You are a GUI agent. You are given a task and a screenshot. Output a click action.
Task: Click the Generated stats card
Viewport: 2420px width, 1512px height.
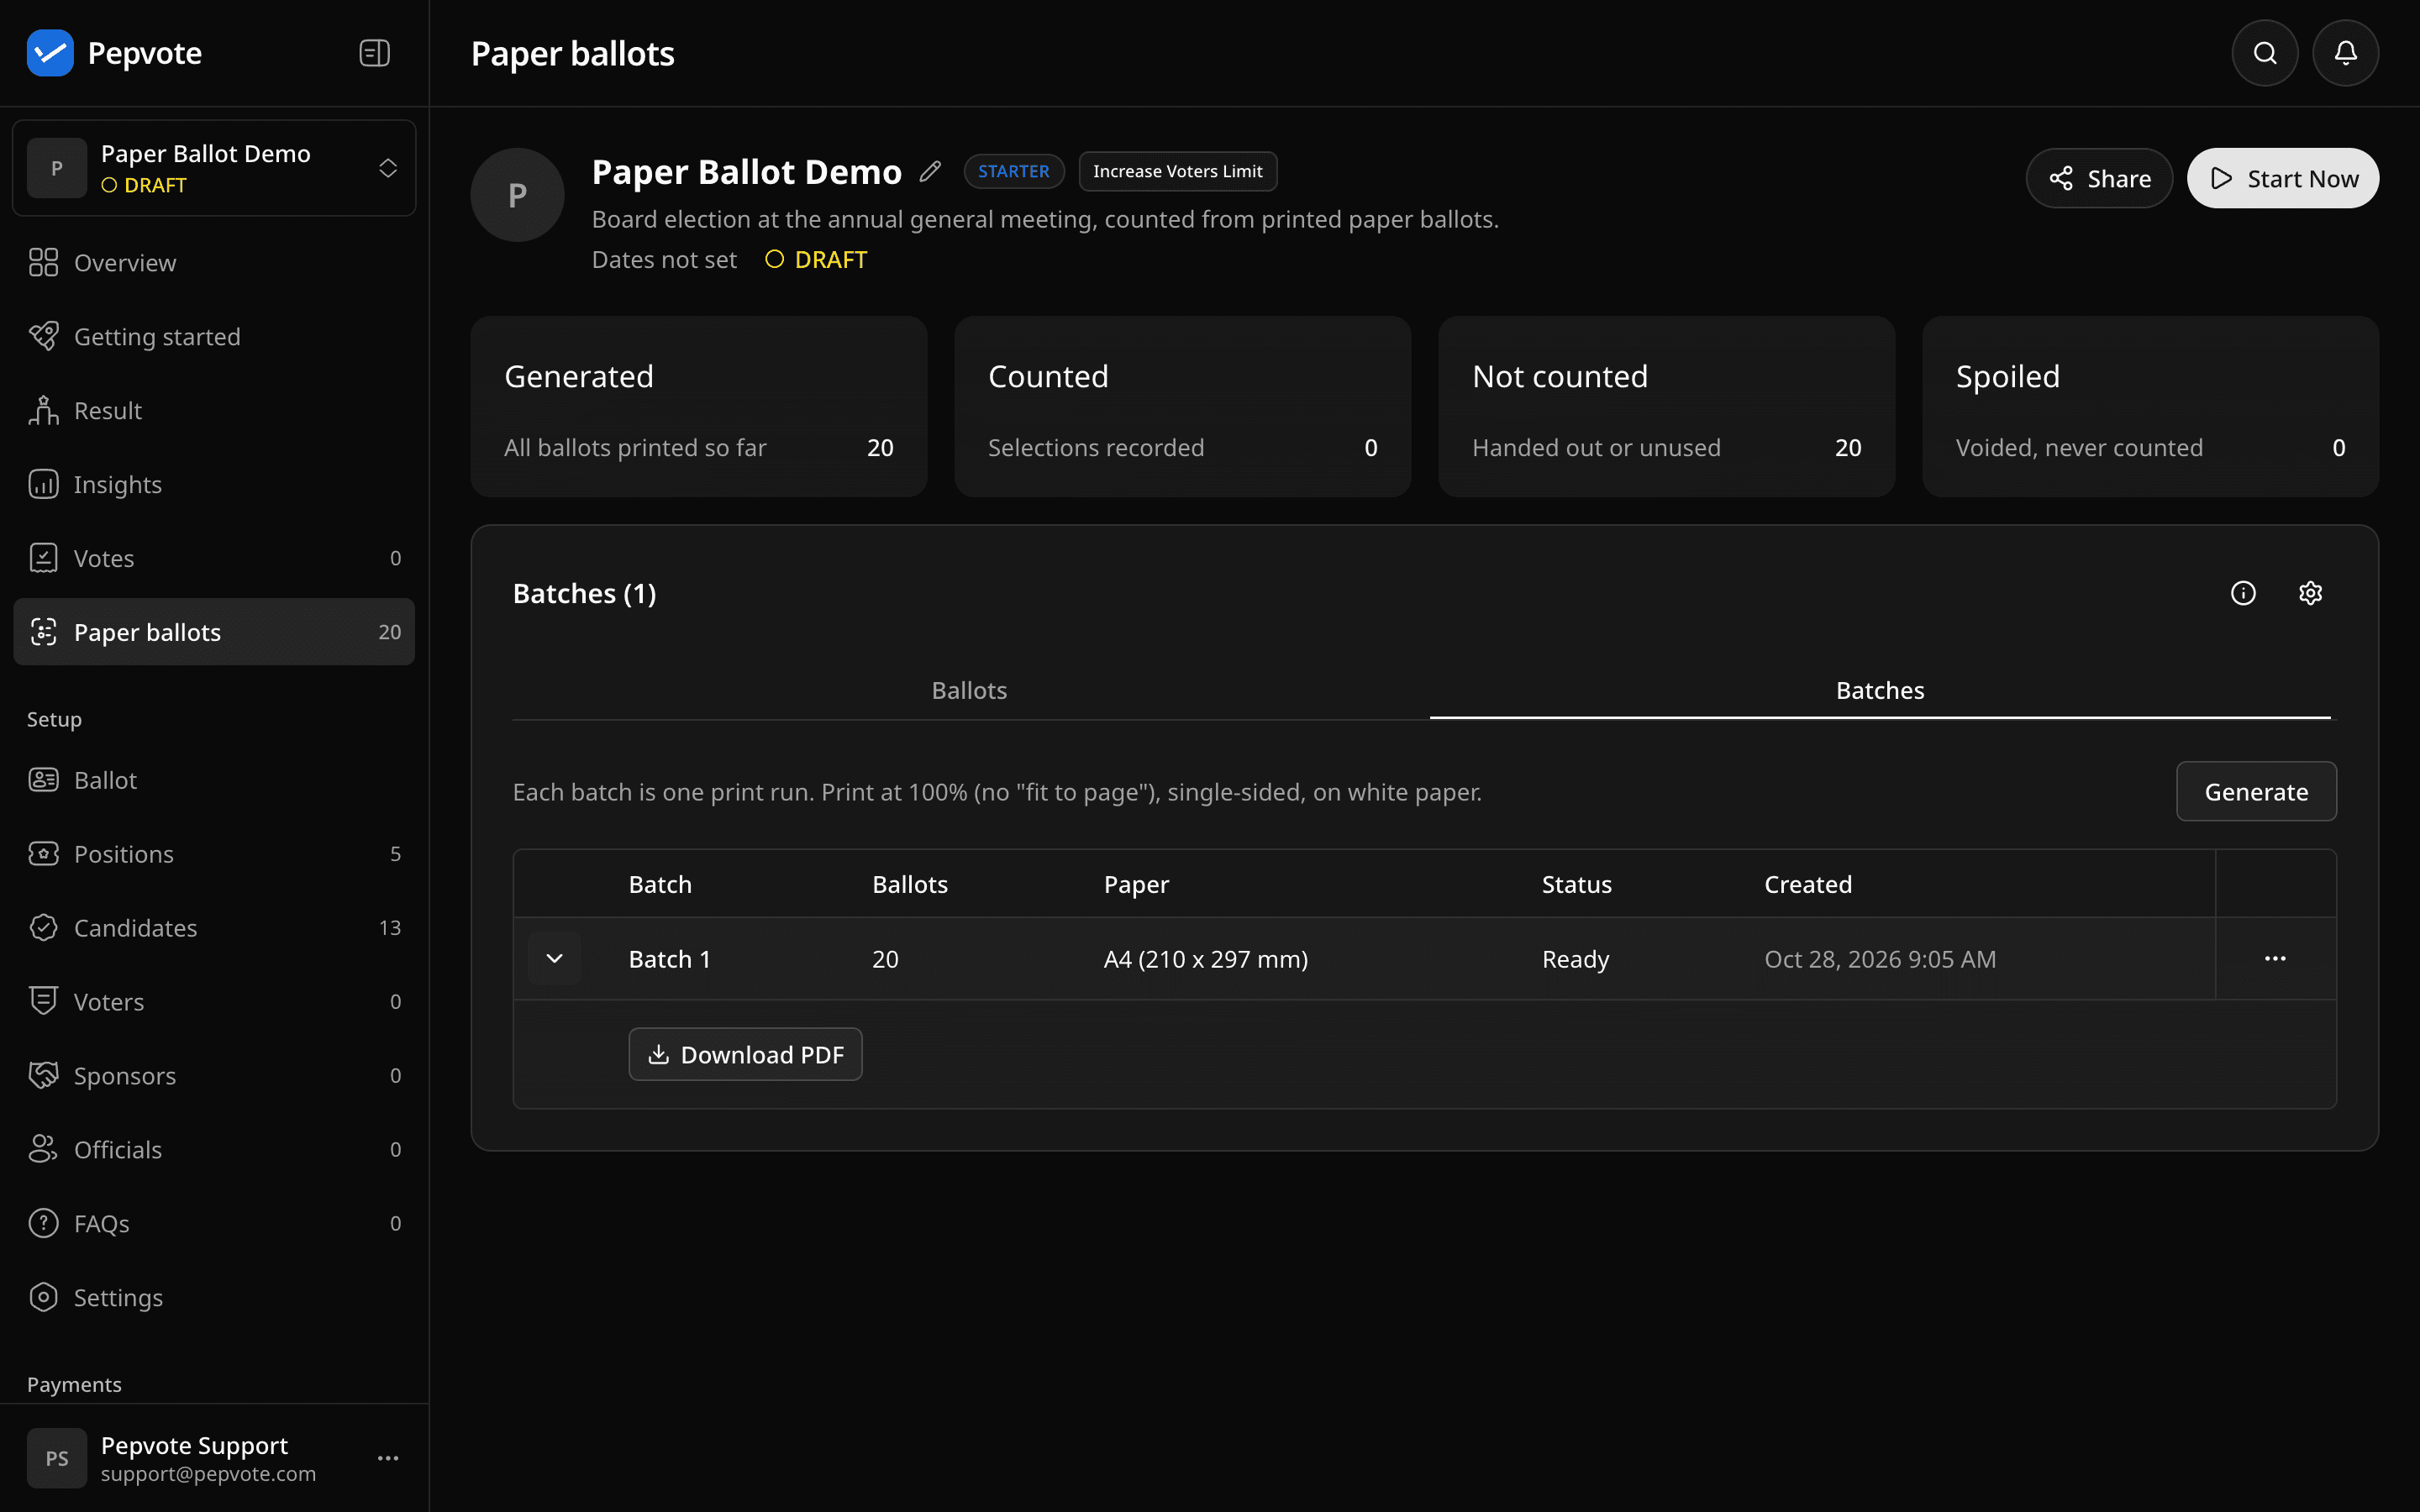point(699,407)
